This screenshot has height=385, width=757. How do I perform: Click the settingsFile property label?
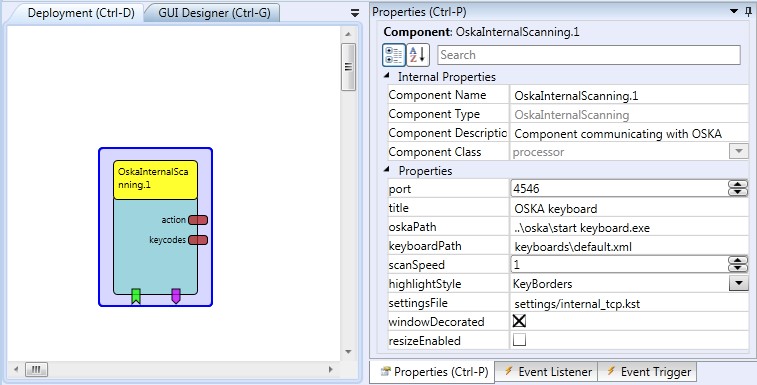click(418, 303)
